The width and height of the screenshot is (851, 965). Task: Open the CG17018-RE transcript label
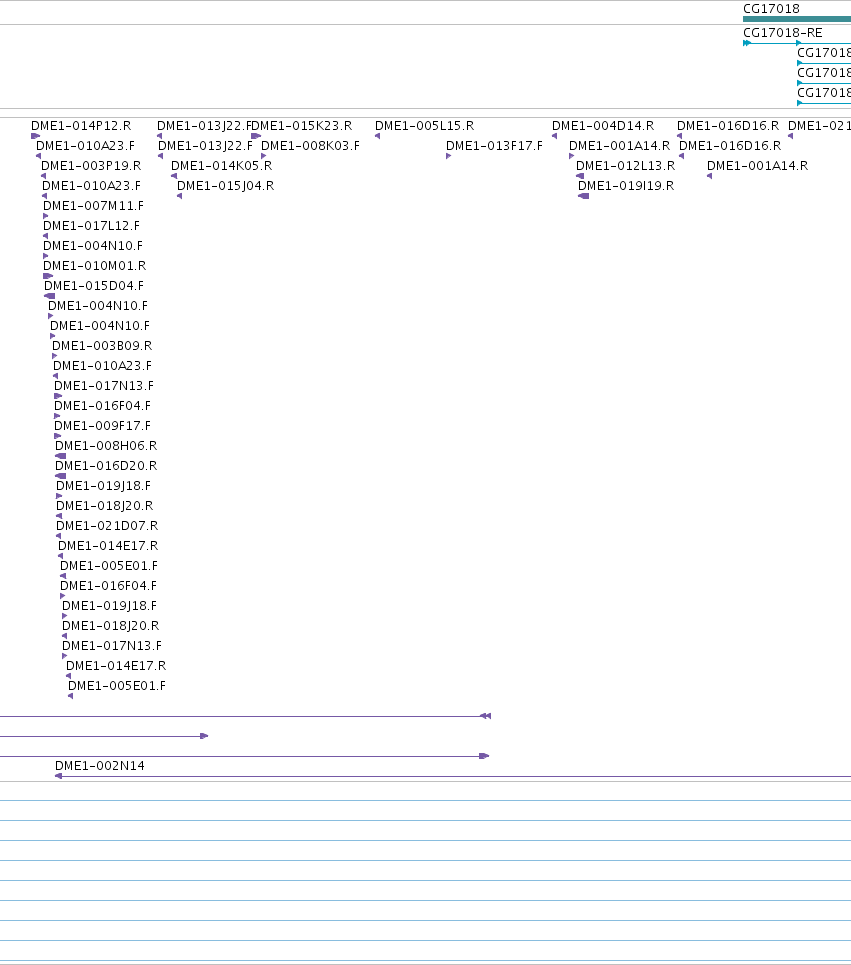click(783, 33)
